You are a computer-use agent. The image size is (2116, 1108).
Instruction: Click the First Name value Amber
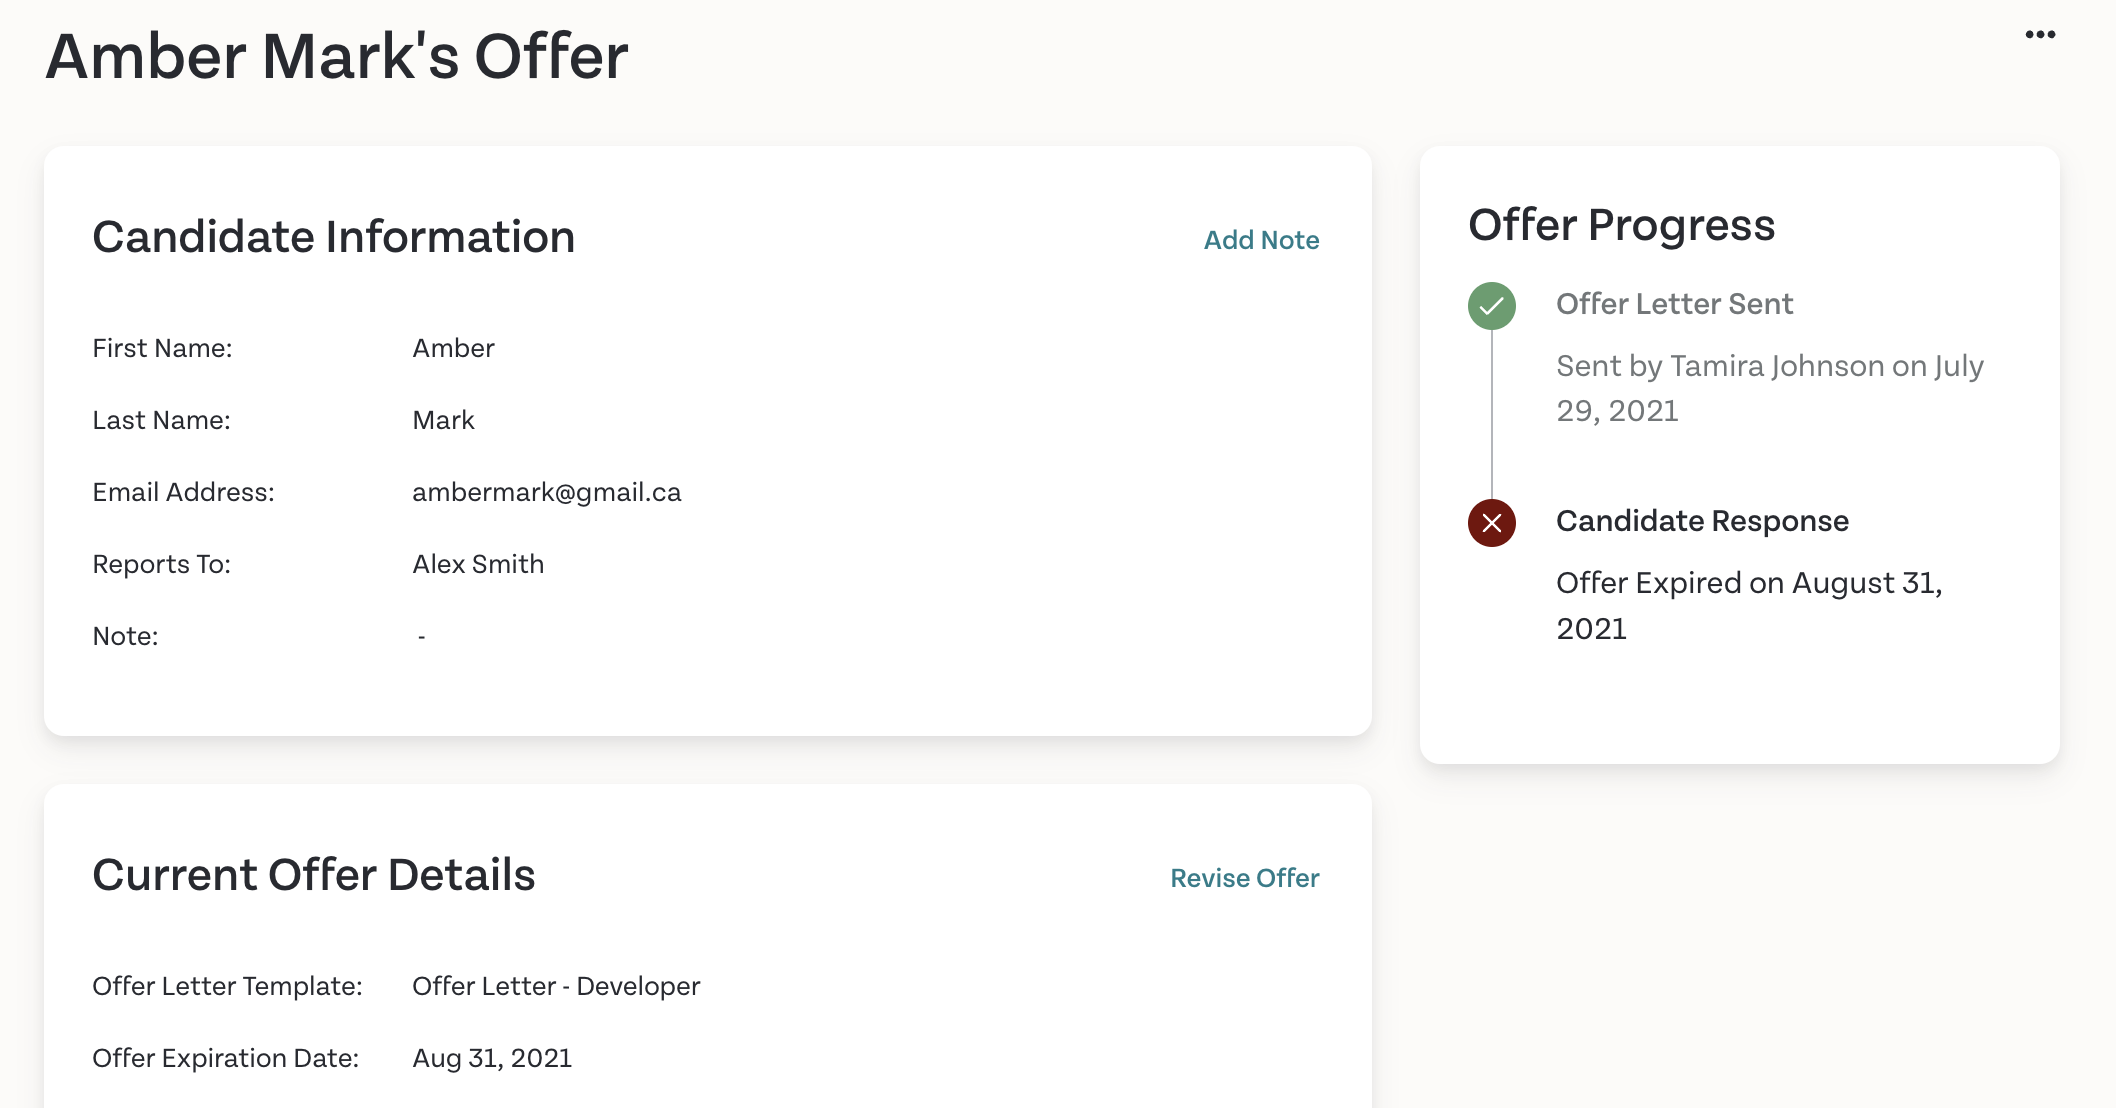tap(453, 348)
